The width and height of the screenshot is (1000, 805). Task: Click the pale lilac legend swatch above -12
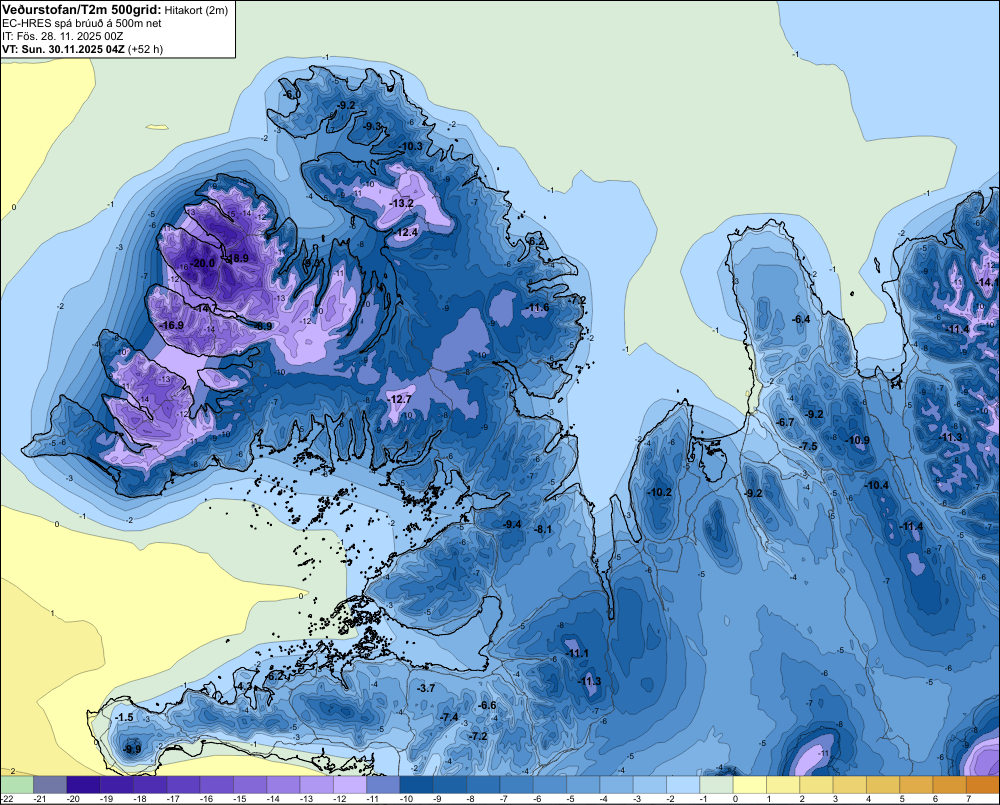(349, 785)
